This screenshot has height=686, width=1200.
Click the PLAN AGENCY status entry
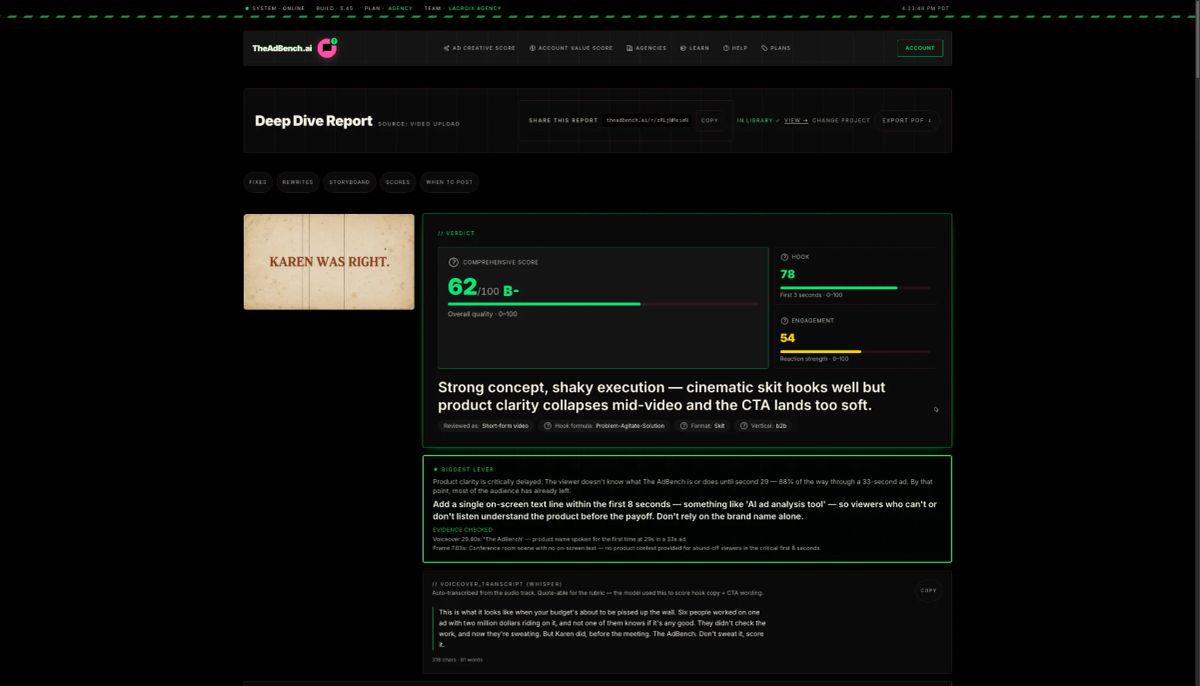pos(388,8)
